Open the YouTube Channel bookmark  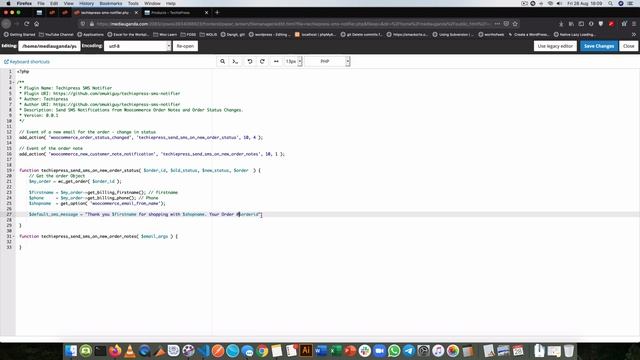[56, 35]
